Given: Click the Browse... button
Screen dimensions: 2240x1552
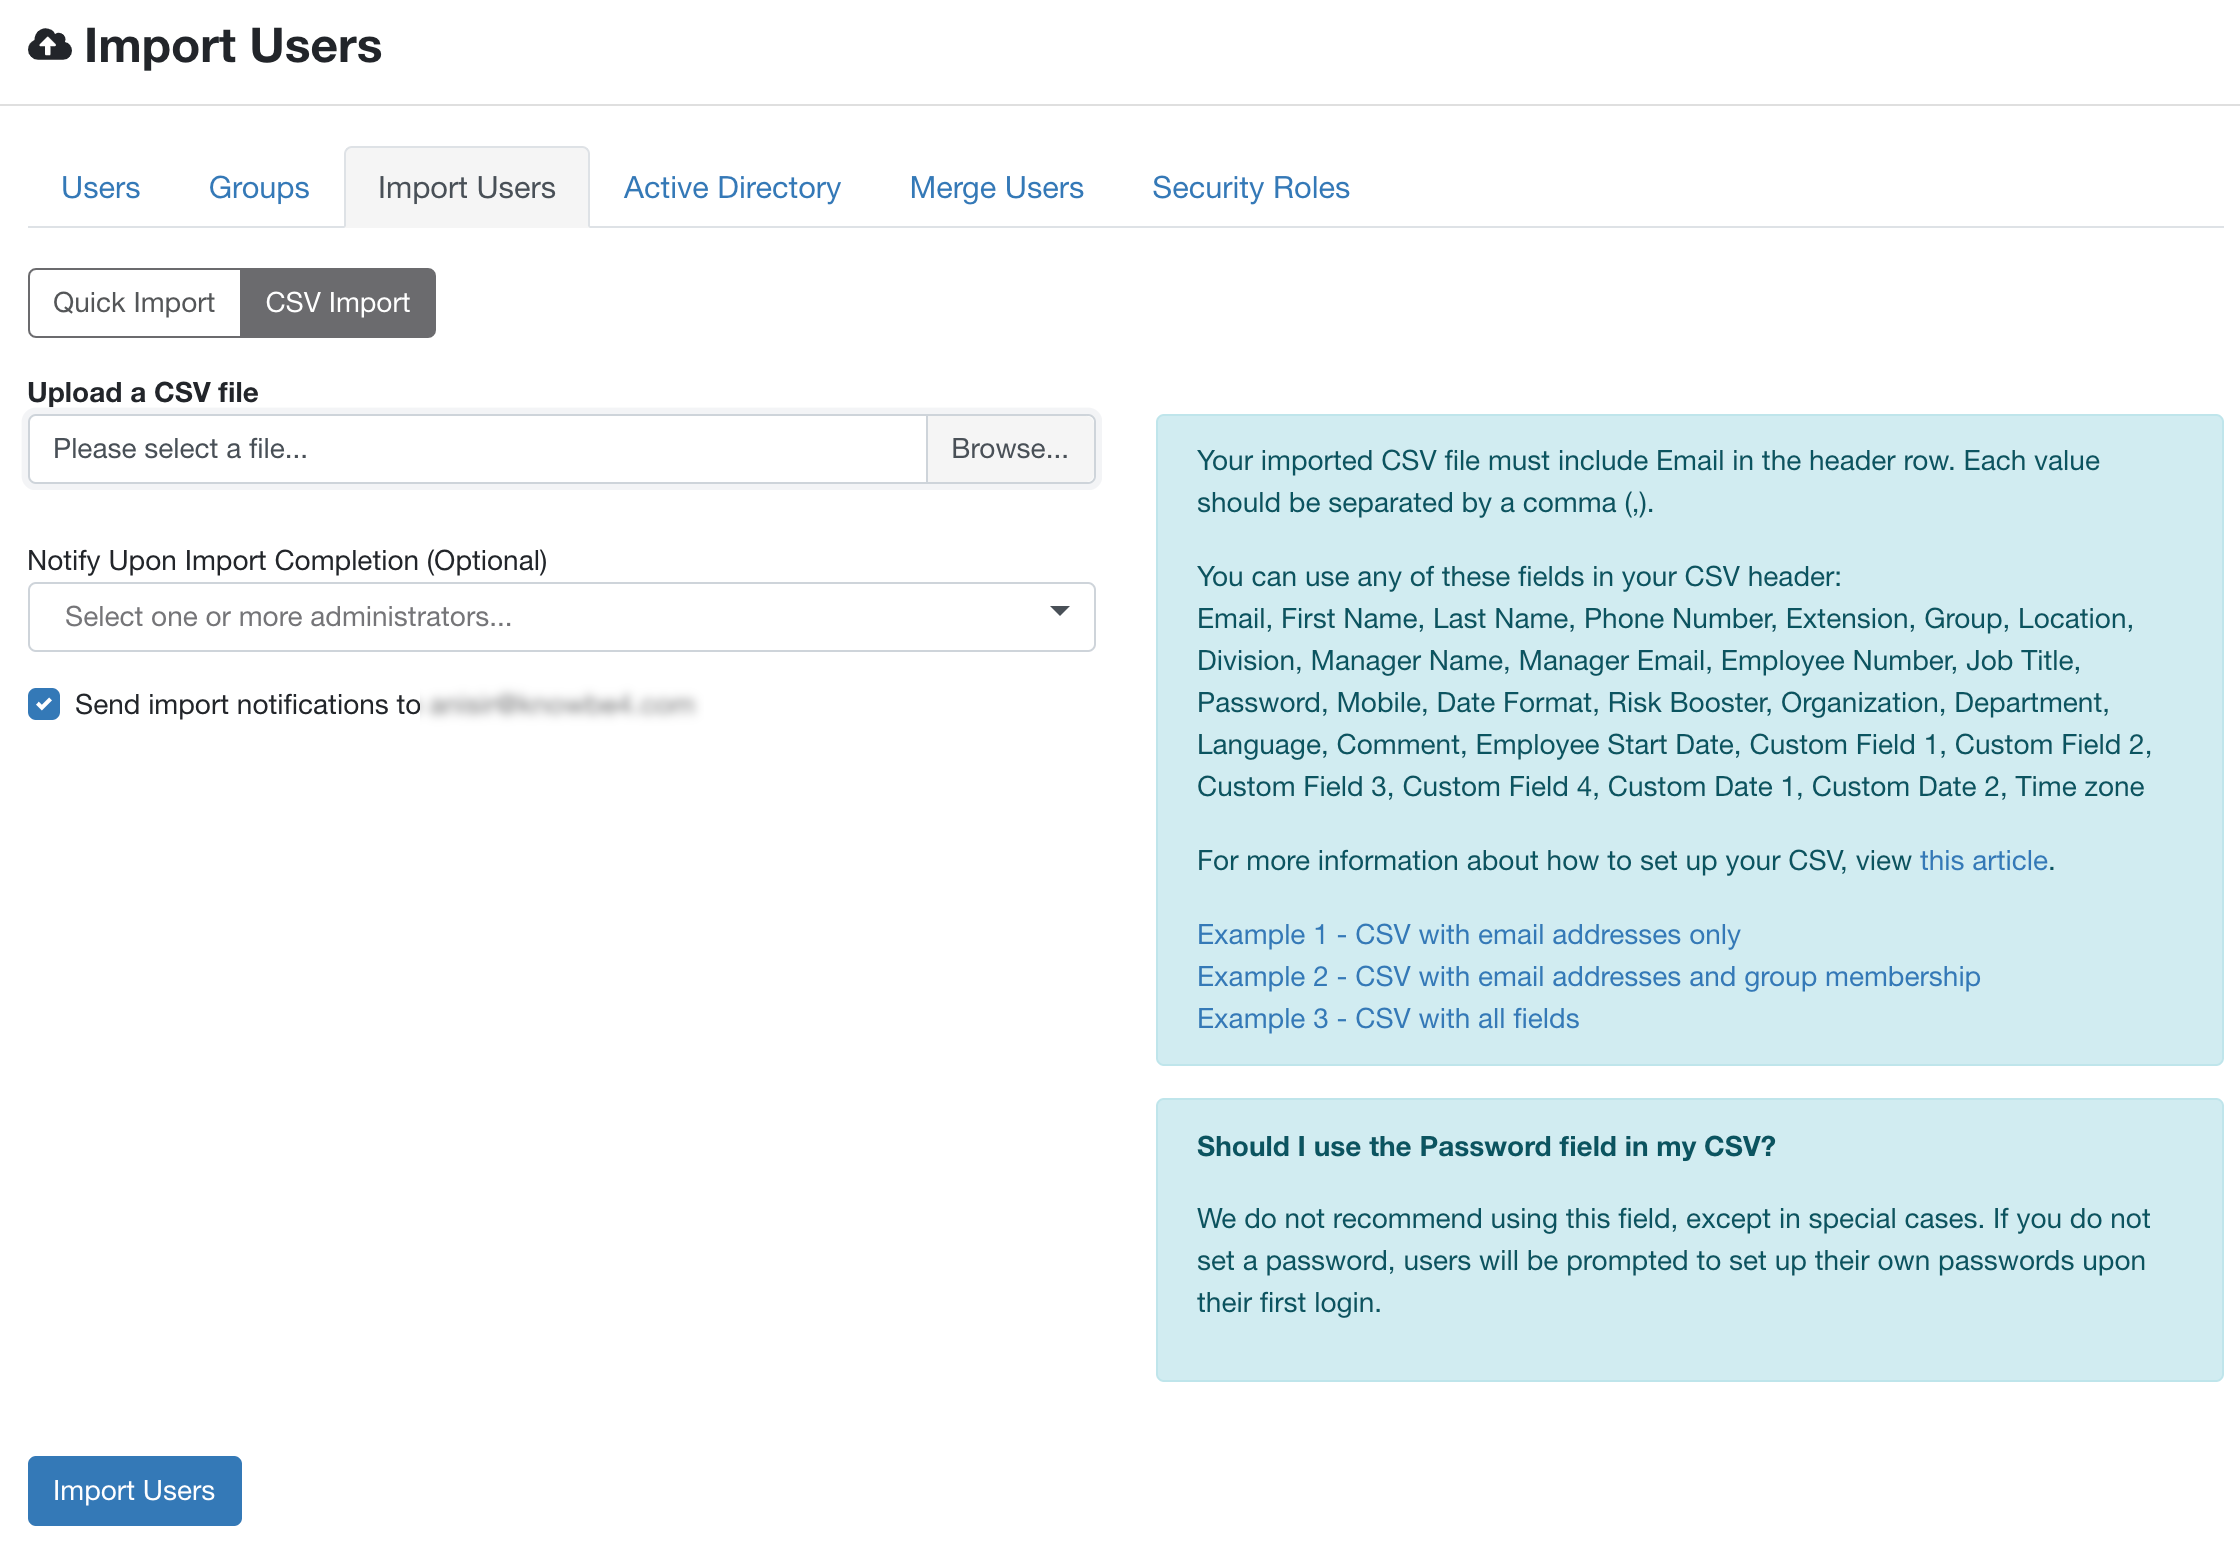Looking at the screenshot, I should [x=1010, y=449].
